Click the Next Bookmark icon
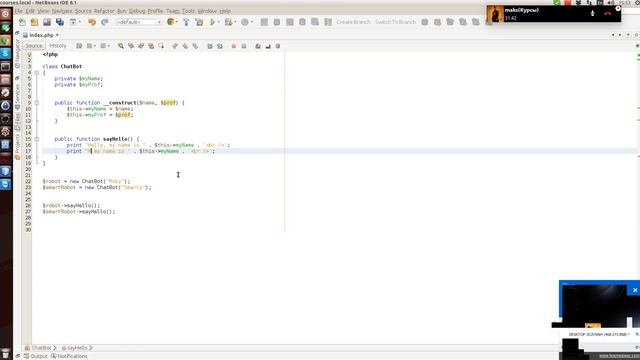 pos(185,46)
